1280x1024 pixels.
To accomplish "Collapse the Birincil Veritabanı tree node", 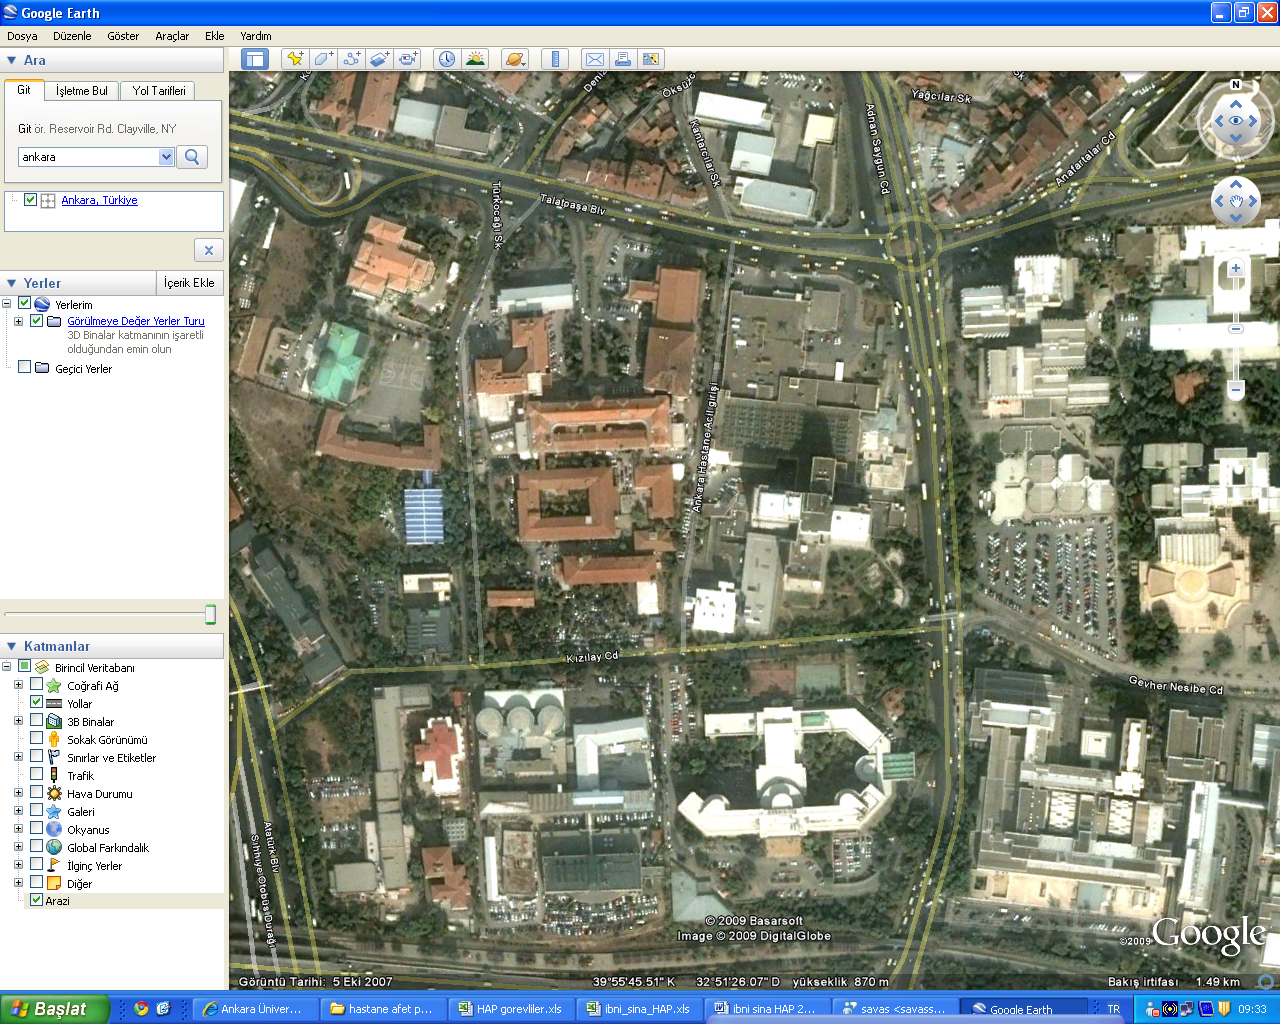I will pos(6,667).
